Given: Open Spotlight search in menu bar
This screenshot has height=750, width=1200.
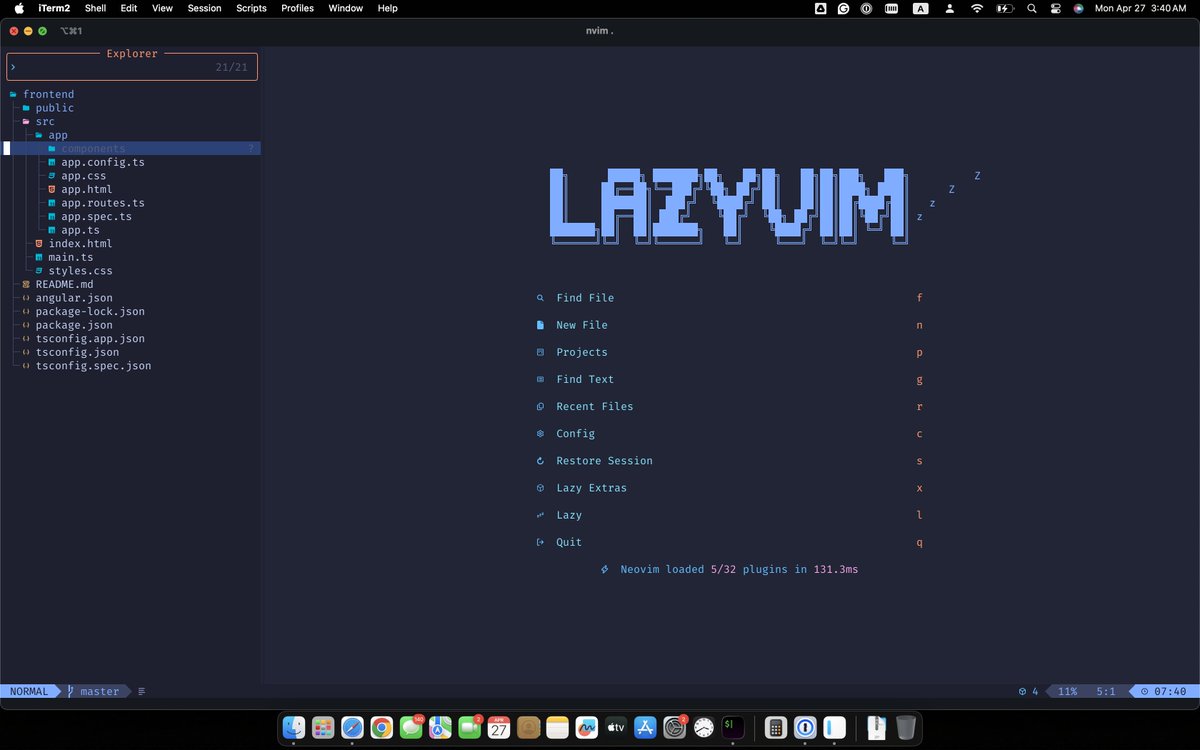Looking at the screenshot, I should tap(1032, 8).
